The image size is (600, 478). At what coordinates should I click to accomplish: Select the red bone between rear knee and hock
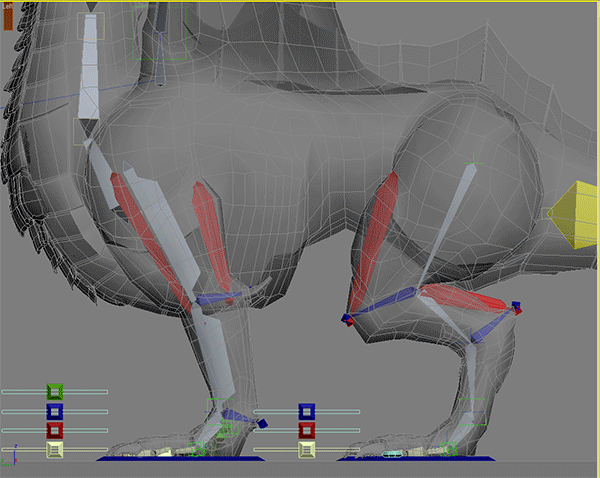tap(465, 298)
